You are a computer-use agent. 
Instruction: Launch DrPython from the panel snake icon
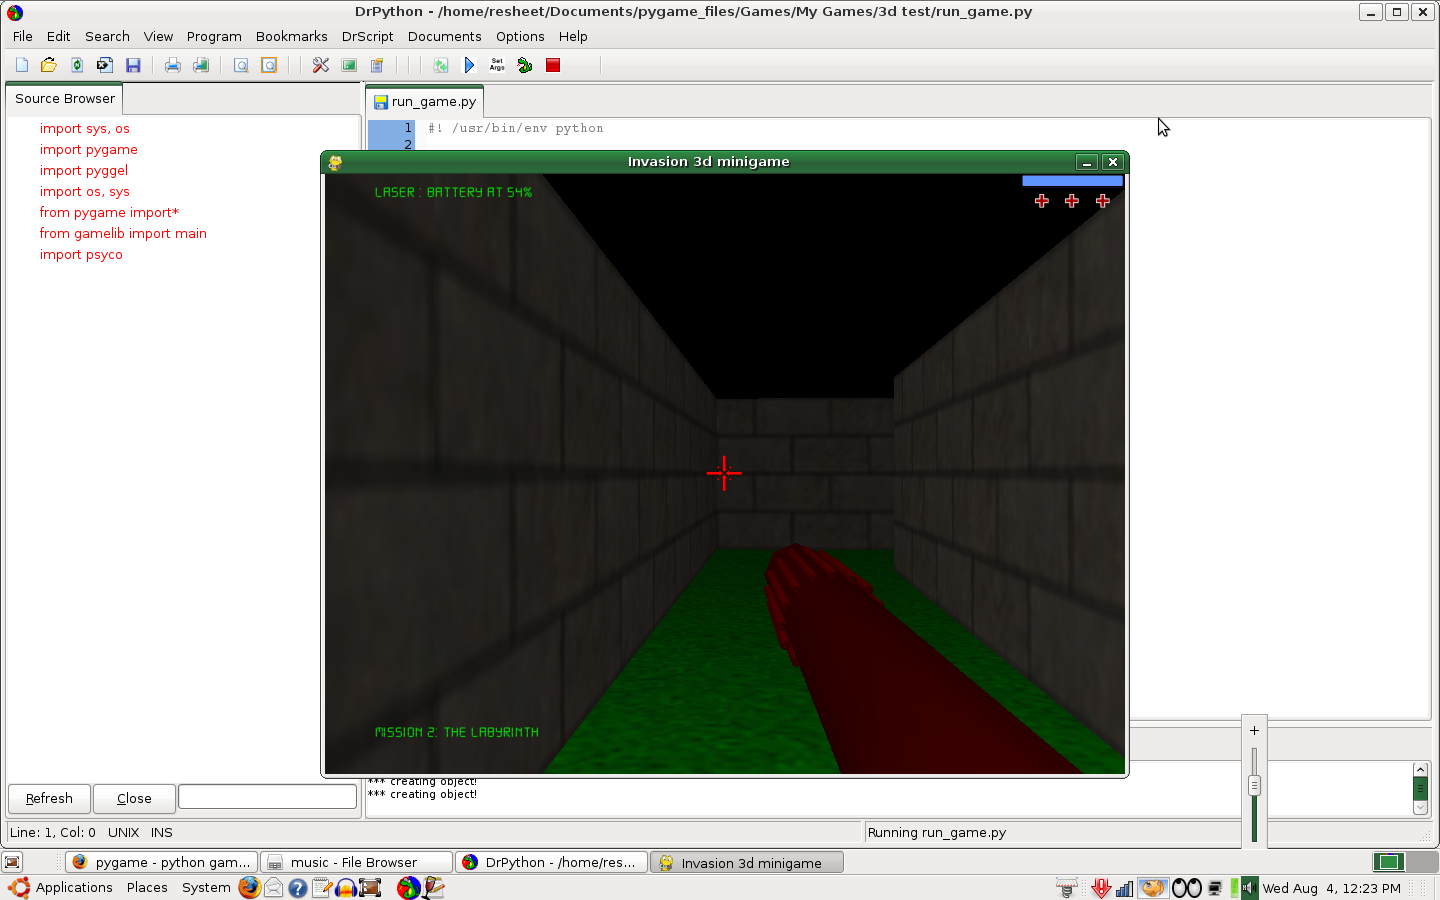click(409, 887)
